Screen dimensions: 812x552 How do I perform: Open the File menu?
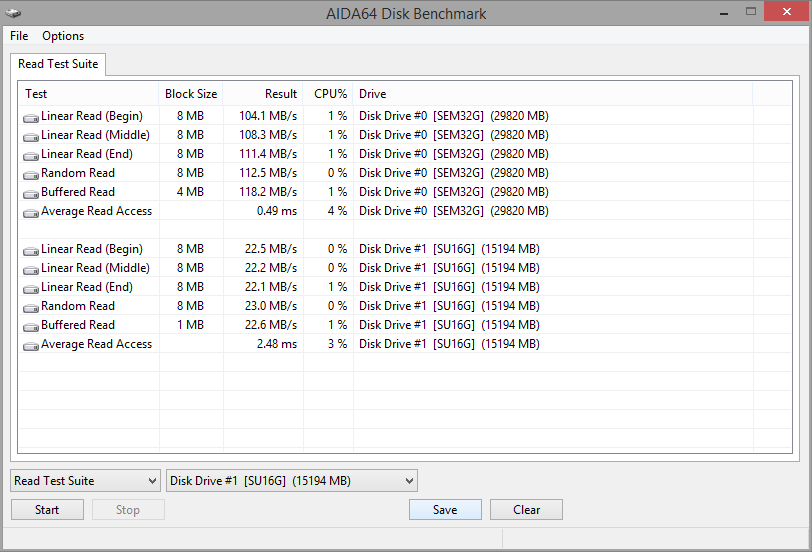pyautogui.click(x=19, y=36)
